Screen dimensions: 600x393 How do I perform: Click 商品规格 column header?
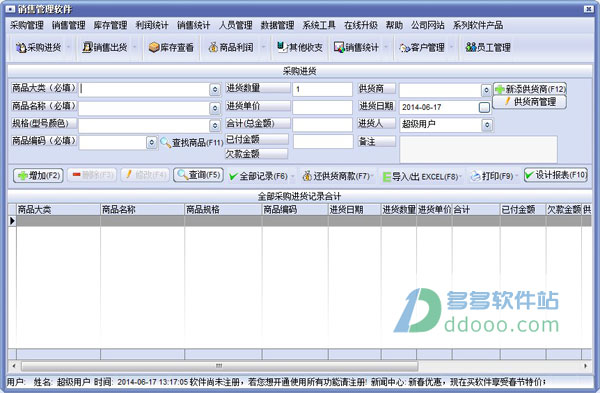point(223,210)
